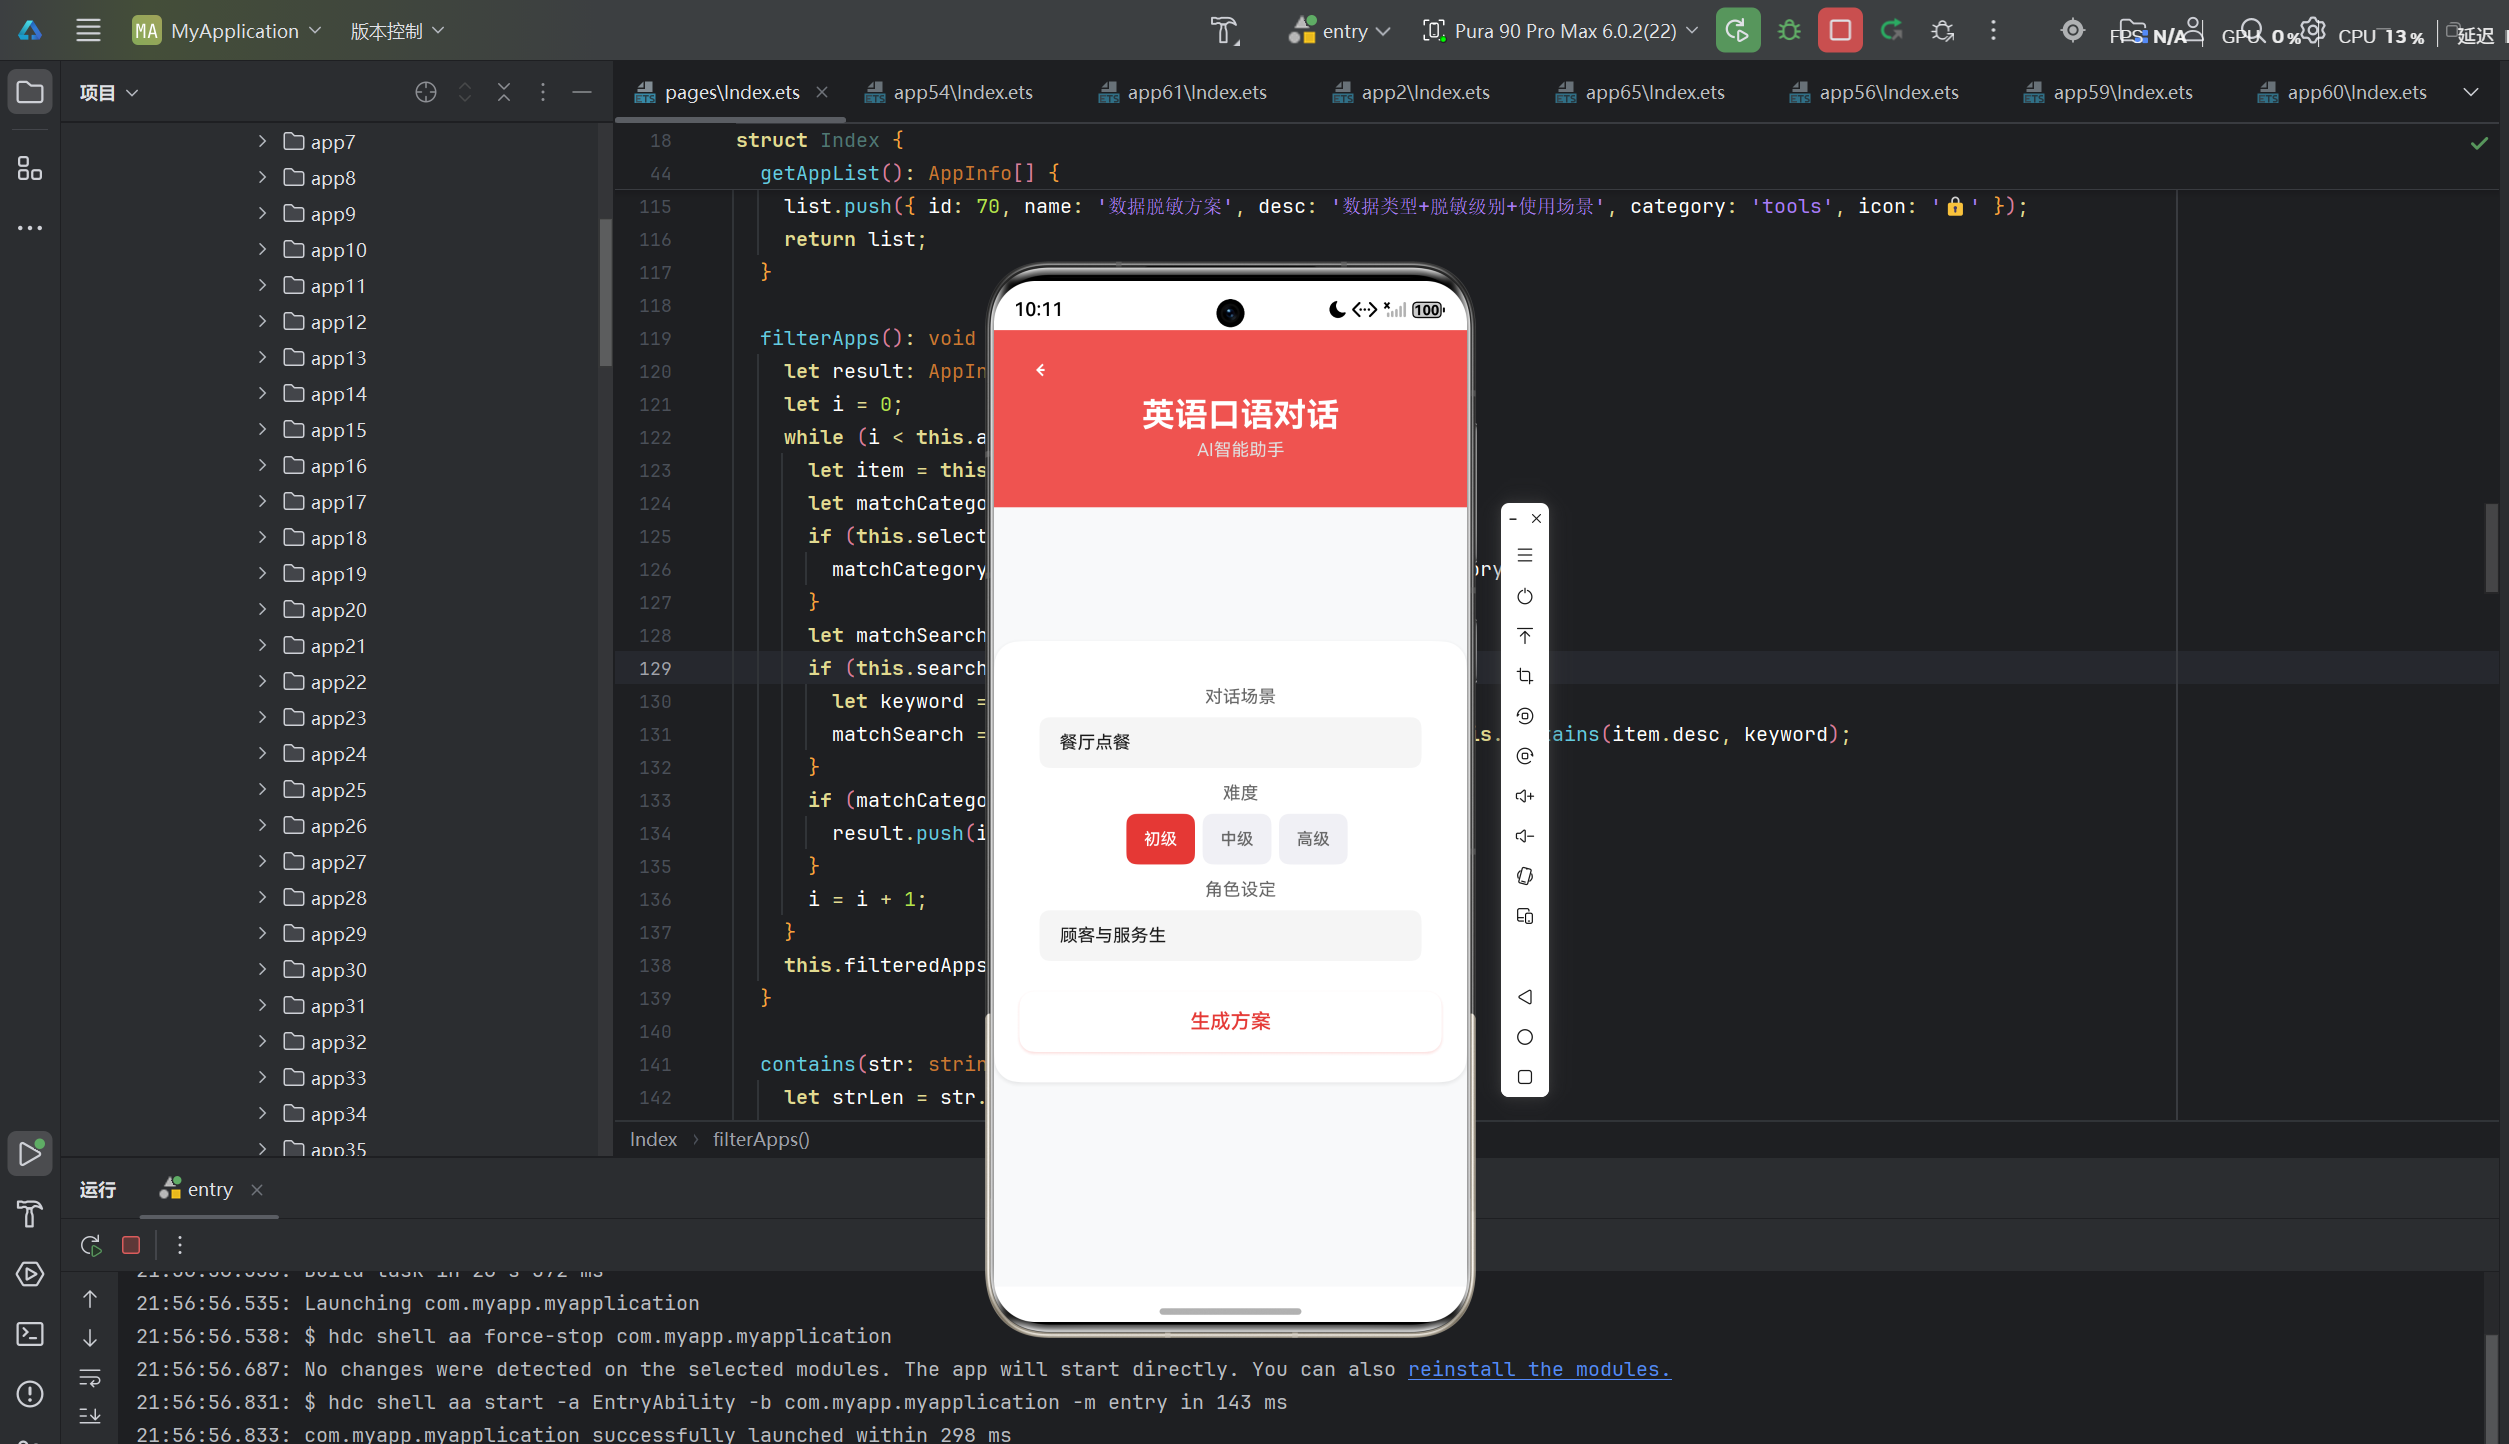Stop the running app with red stop button

click(1840, 31)
